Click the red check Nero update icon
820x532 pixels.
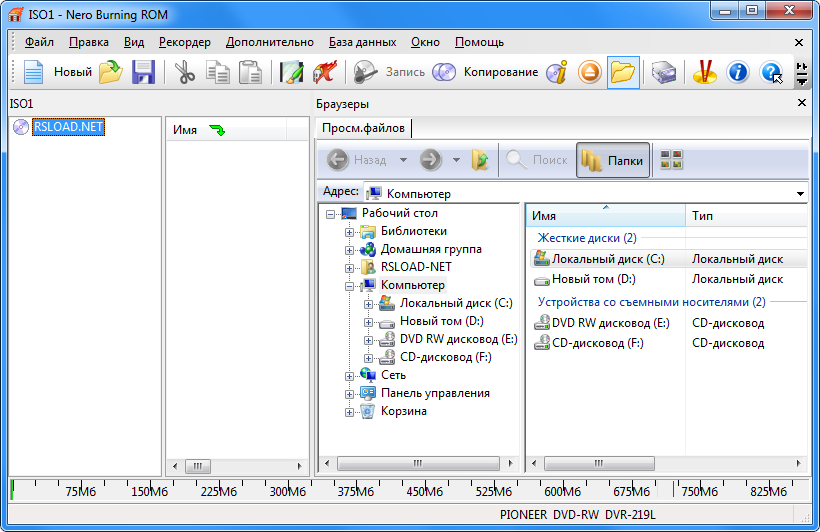point(704,72)
